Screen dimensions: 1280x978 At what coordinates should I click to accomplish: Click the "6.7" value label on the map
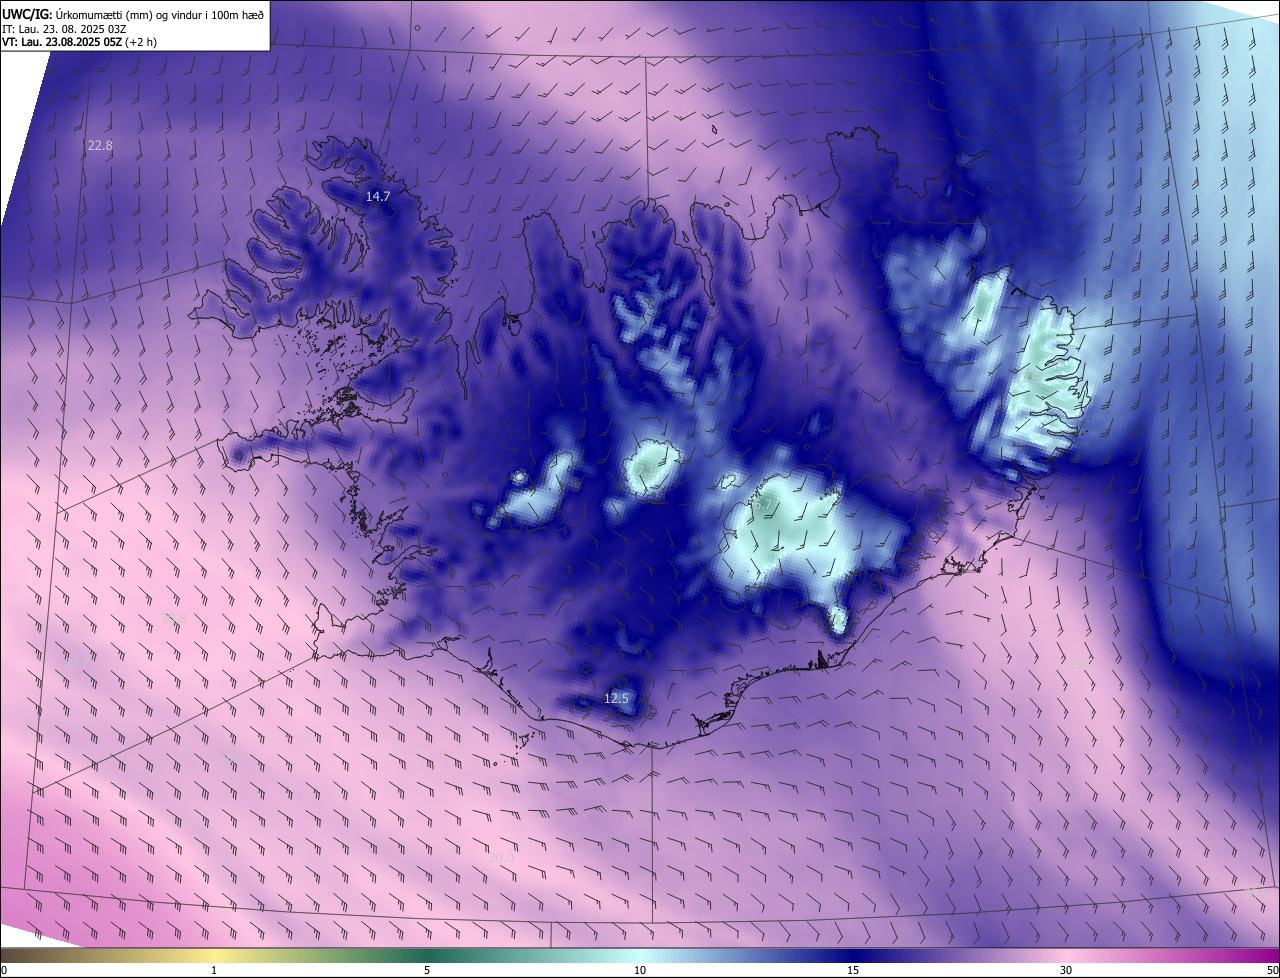(x=763, y=505)
